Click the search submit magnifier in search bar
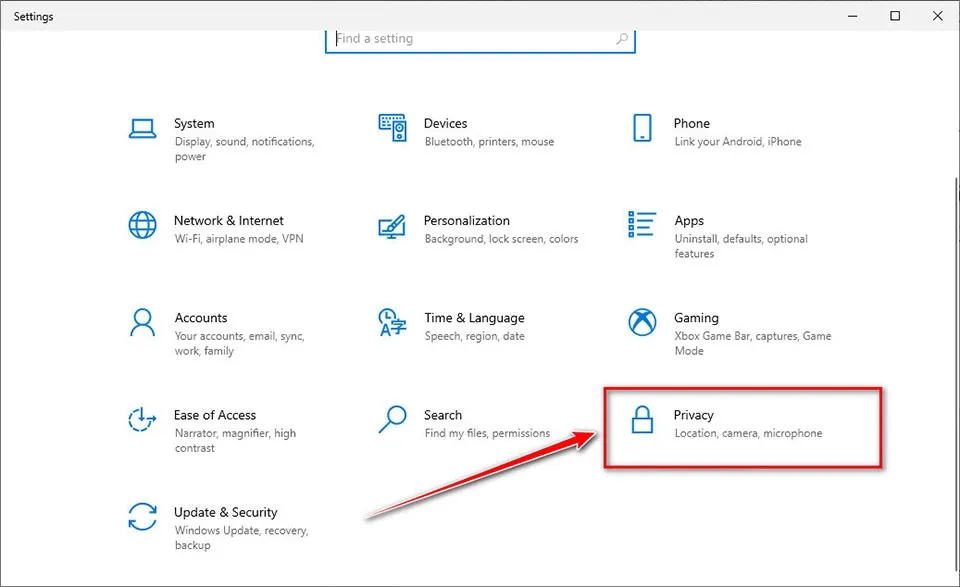This screenshot has height=587, width=960. pos(620,38)
